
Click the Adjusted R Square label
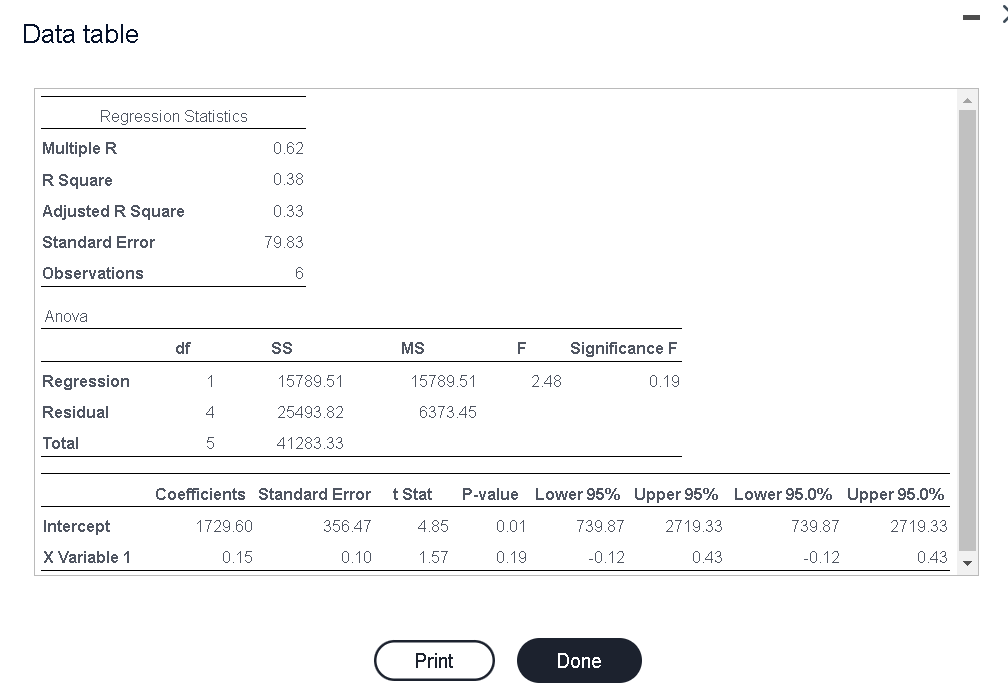[113, 211]
